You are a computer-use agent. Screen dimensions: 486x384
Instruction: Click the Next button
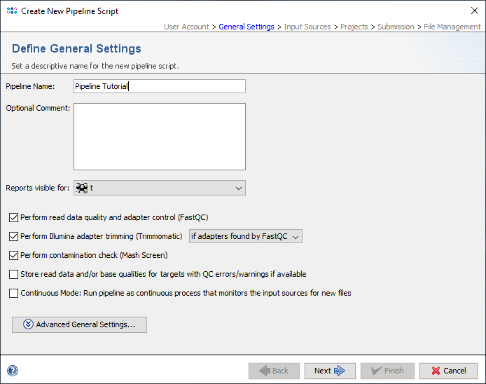pyautogui.click(x=330, y=371)
